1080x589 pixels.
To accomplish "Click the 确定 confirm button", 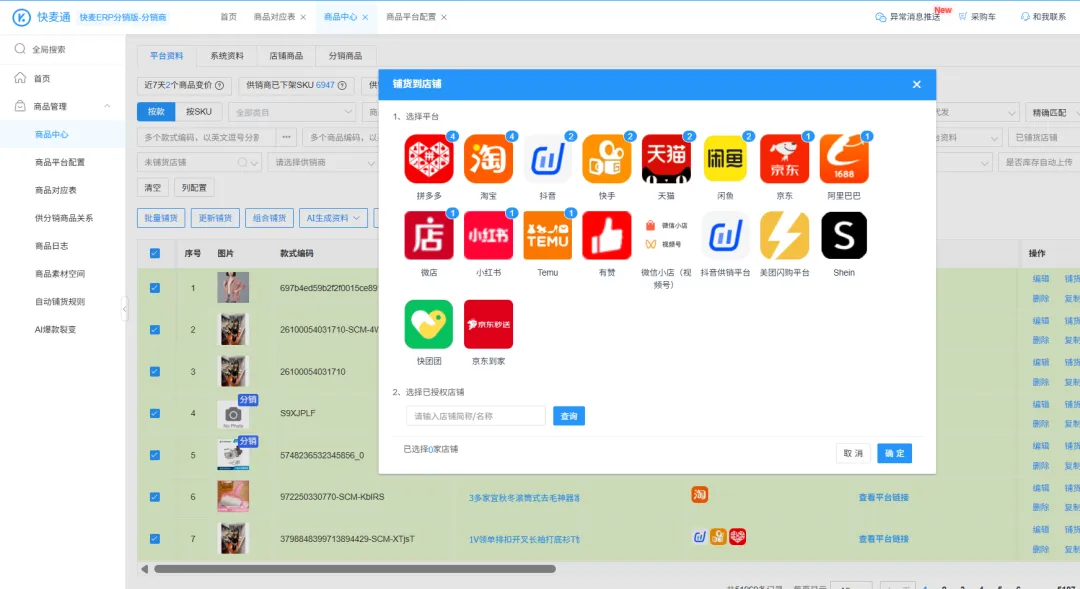I will coord(894,453).
